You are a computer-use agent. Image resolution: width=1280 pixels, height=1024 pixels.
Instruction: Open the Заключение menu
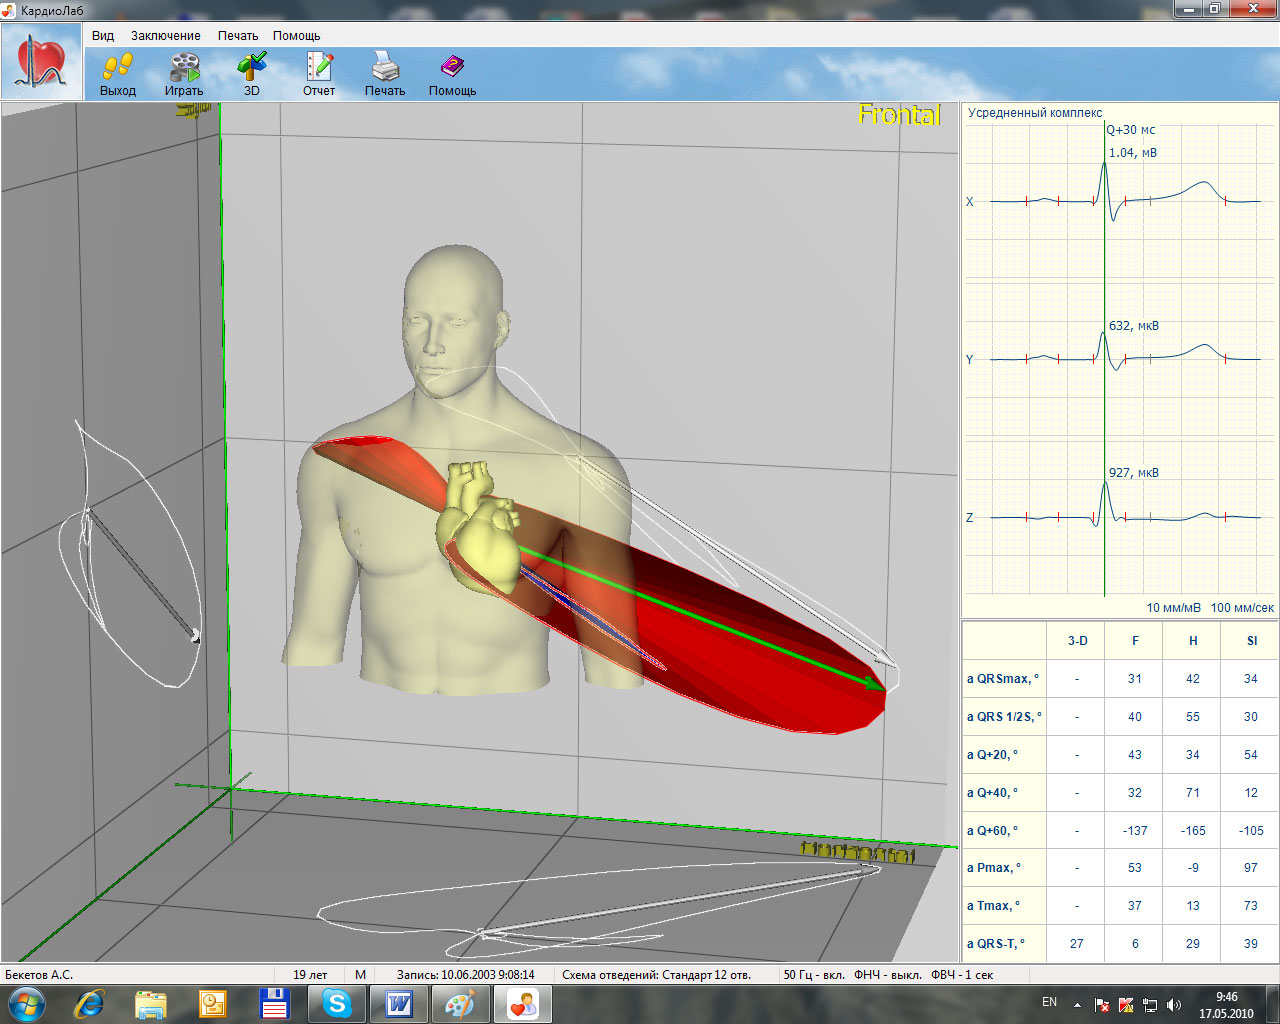click(x=165, y=35)
